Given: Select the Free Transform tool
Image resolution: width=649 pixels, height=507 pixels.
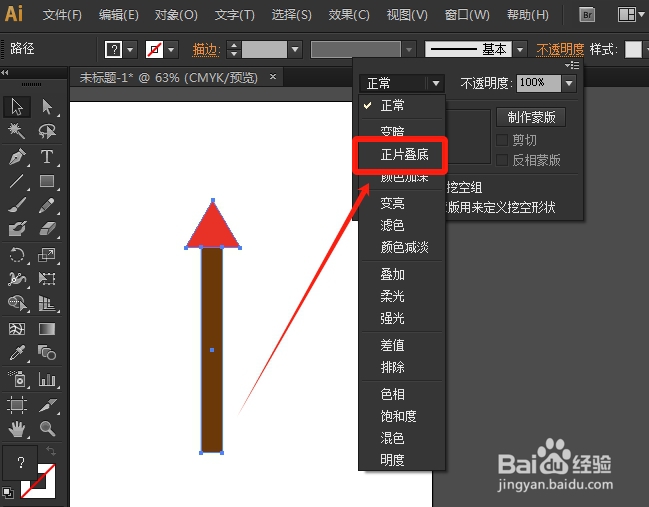Looking at the screenshot, I should pyautogui.click(x=47, y=279).
